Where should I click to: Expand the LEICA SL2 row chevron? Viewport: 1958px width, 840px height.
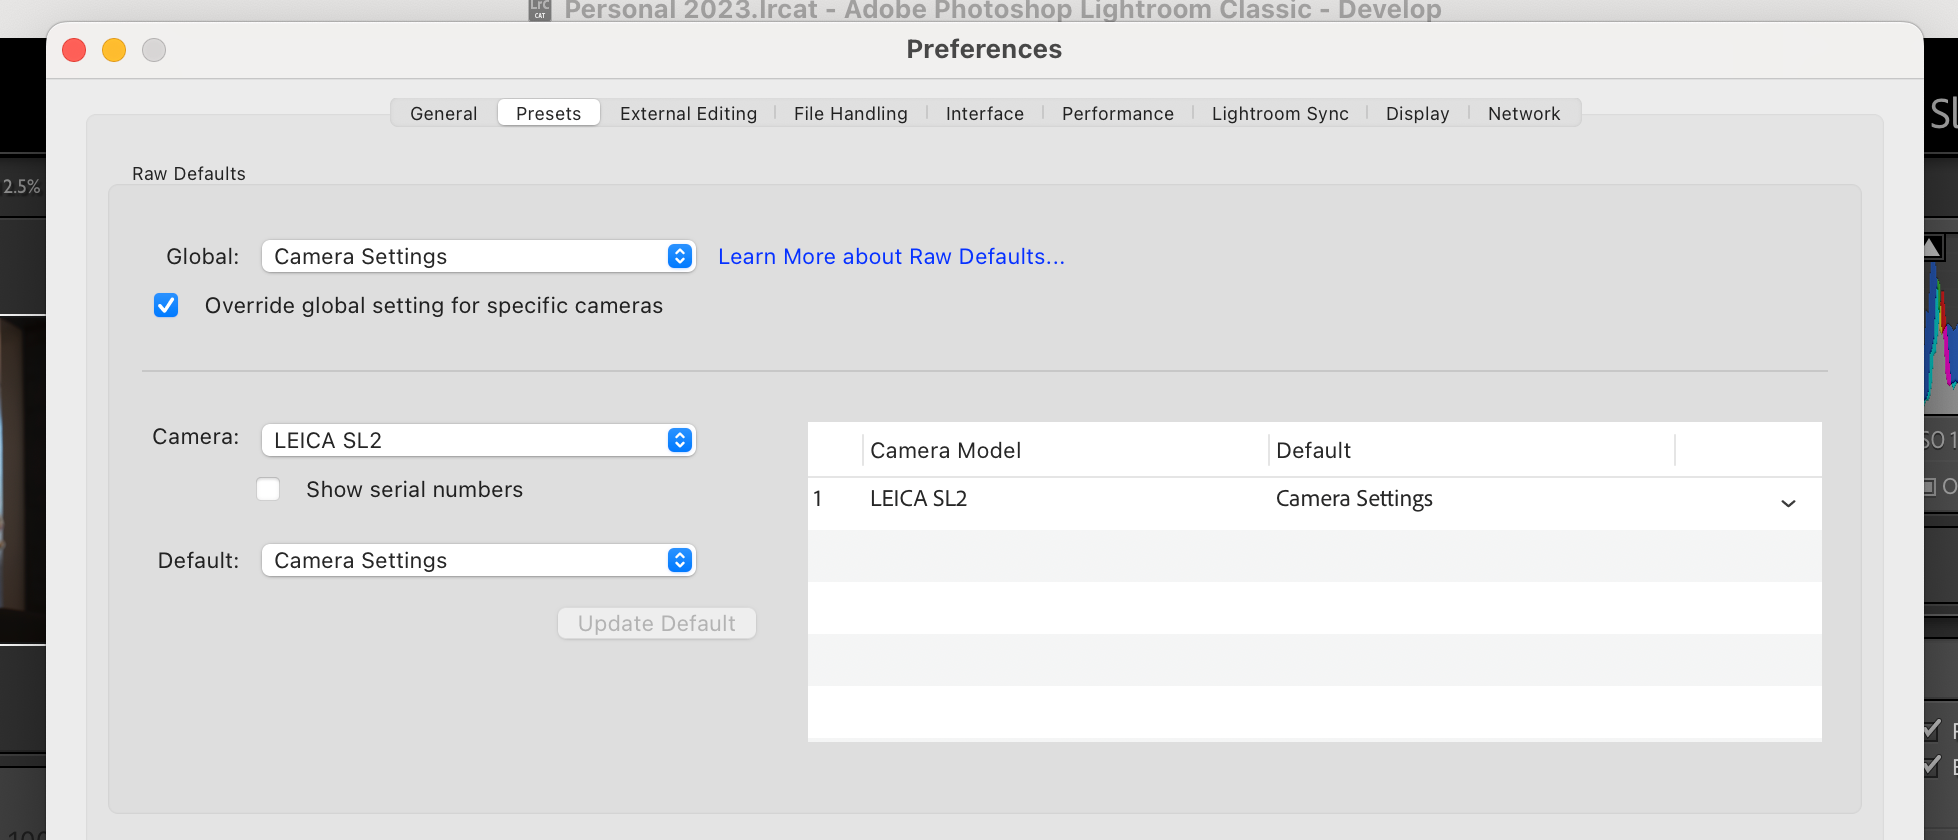1788,503
